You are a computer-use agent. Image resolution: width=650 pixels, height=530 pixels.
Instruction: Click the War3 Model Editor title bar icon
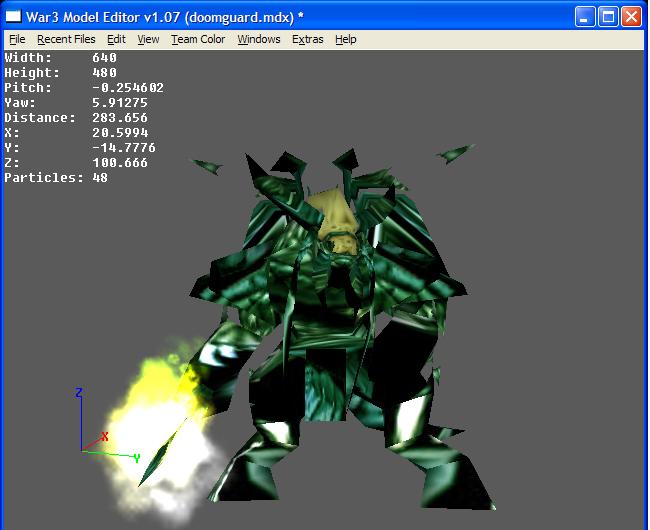[x=13, y=16]
